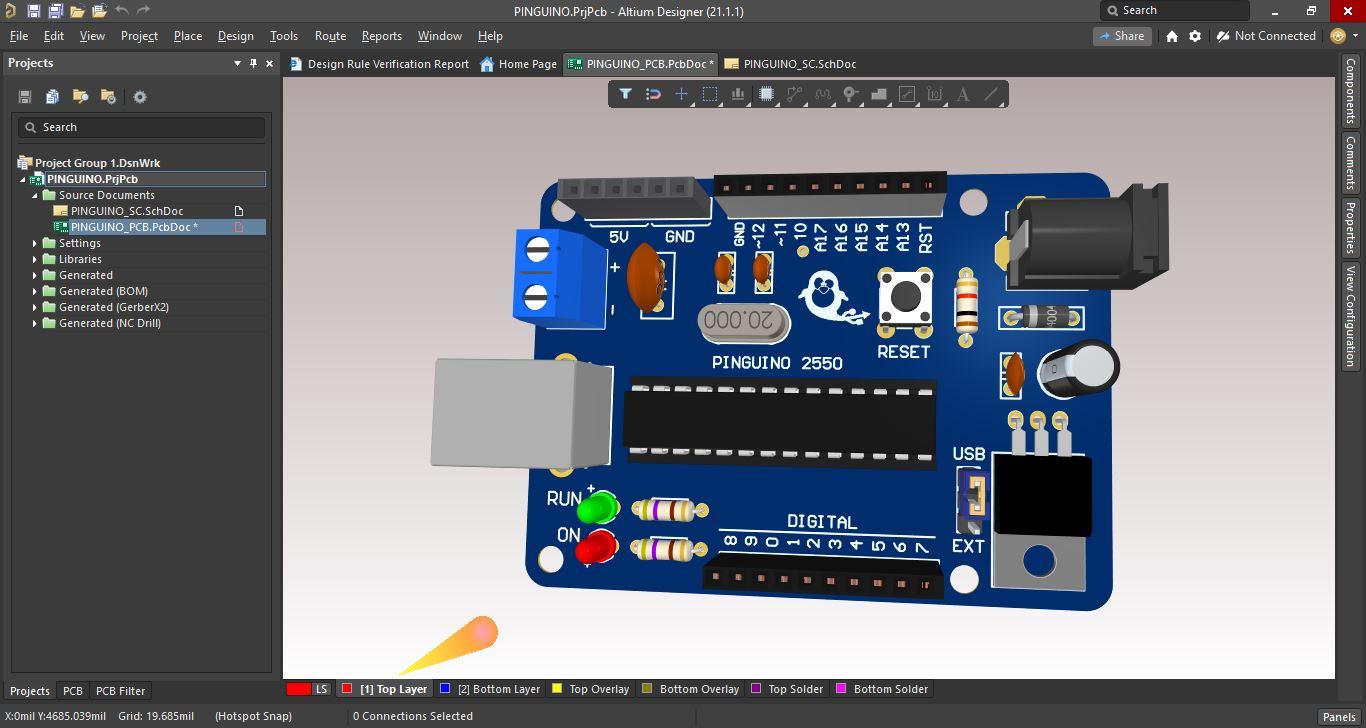Select the Place Dimension tool
The image size is (1366, 728).
935,94
